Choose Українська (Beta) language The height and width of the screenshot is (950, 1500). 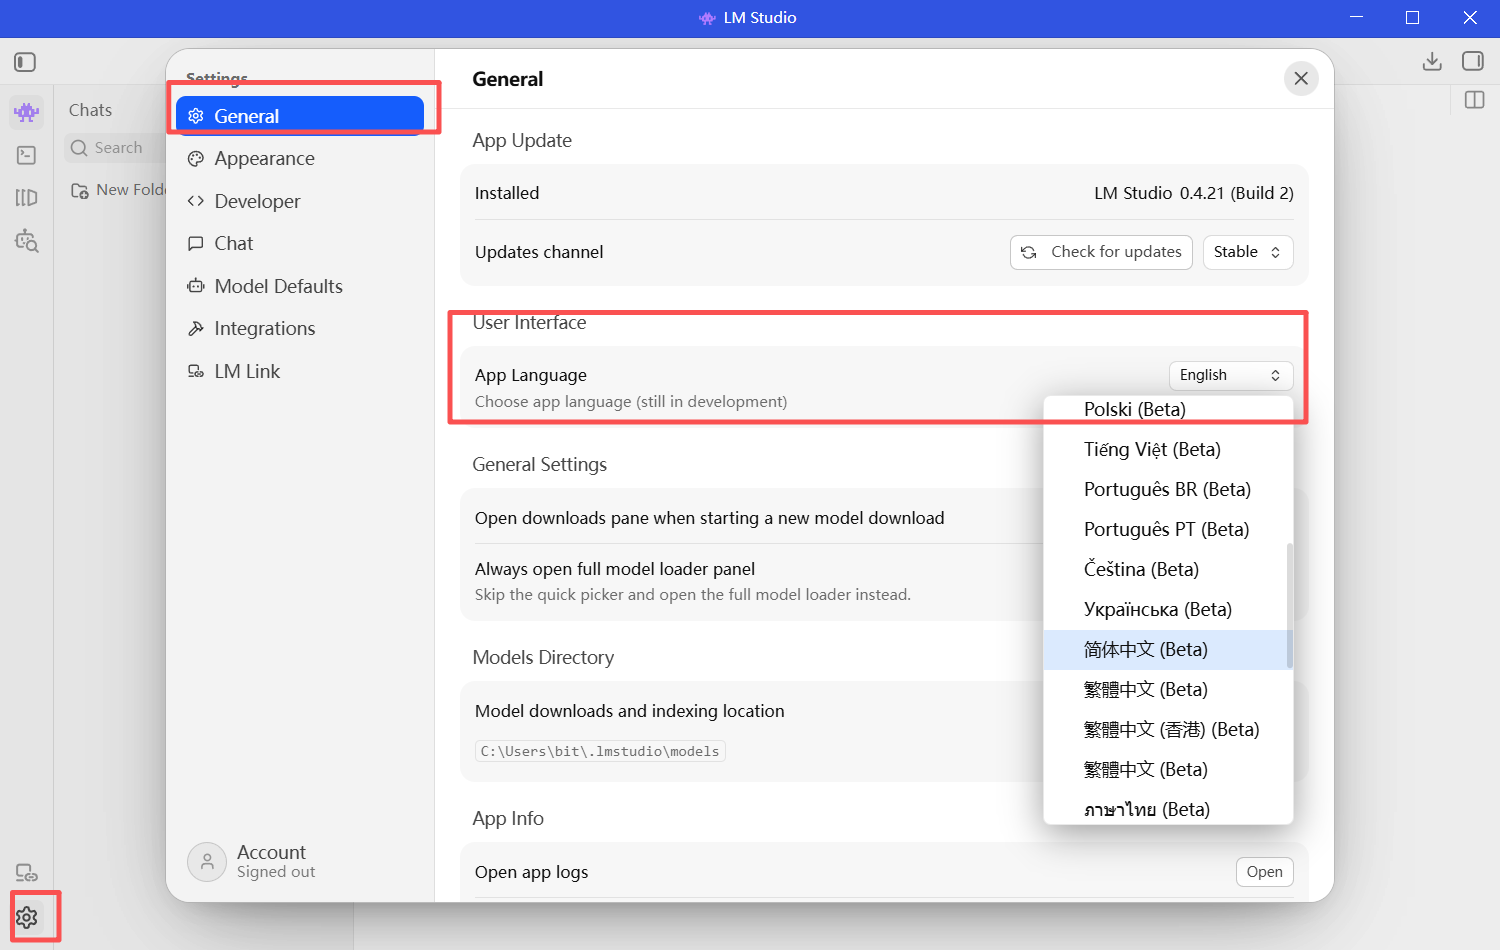1168,609
